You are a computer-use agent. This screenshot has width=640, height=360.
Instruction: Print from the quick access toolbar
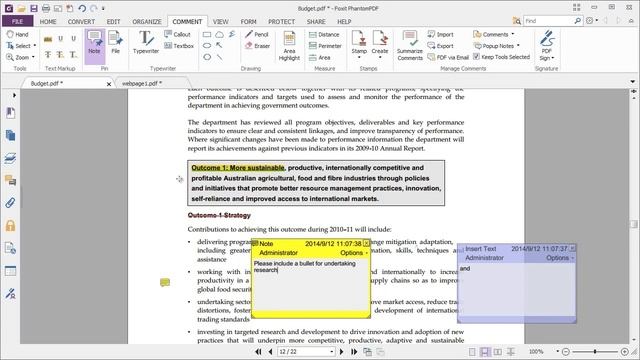click(46, 8)
